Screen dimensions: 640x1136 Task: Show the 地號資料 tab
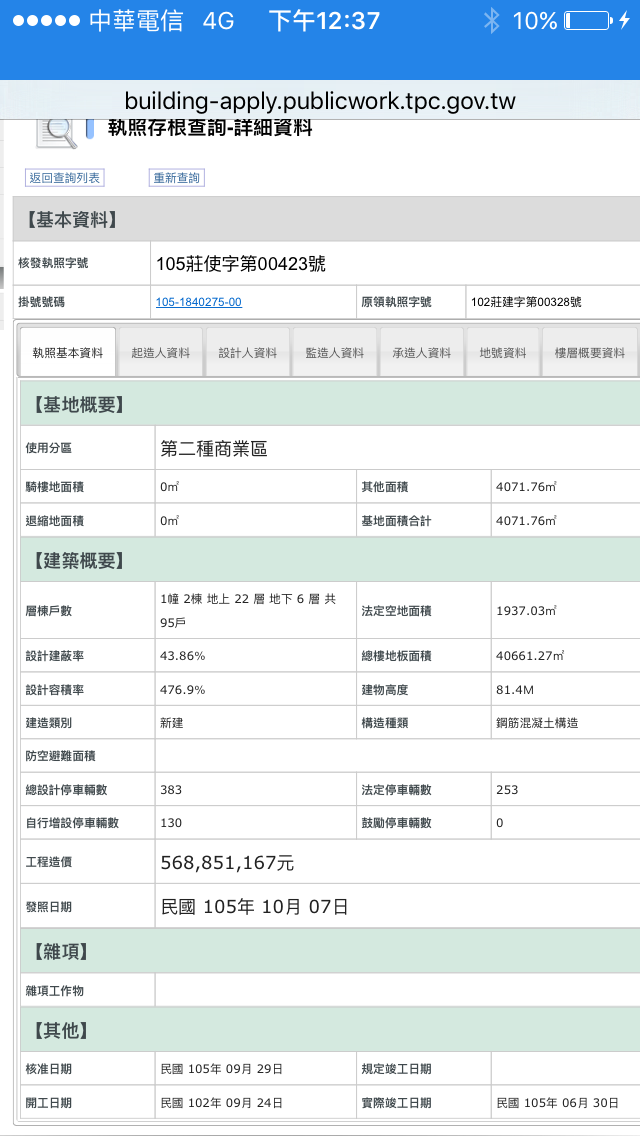coord(503,353)
